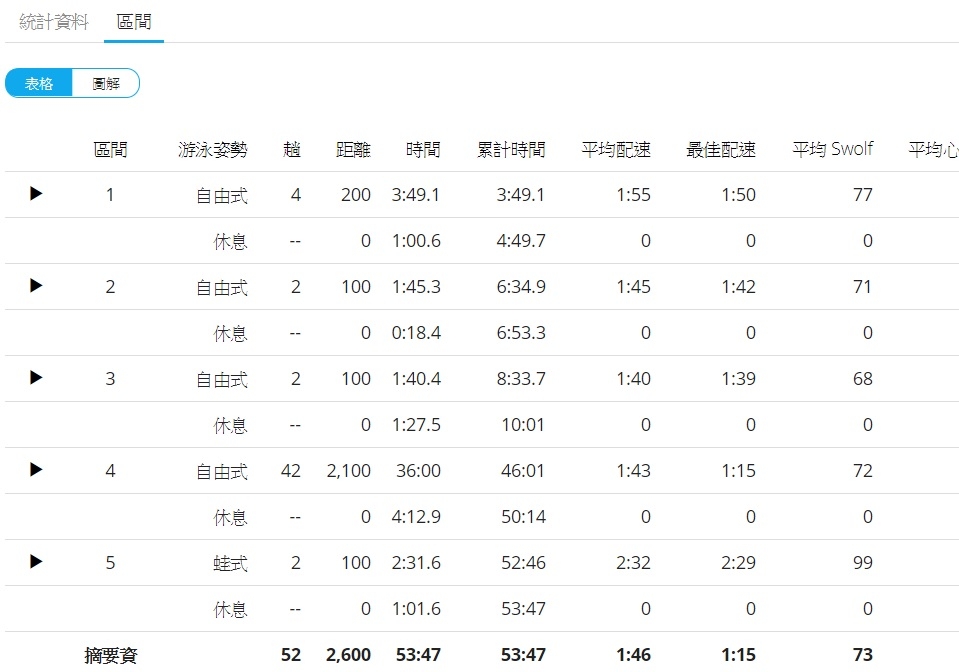Viewport: 959px width, 672px height.
Task: Select time value 1:45.3
Action: (416, 287)
